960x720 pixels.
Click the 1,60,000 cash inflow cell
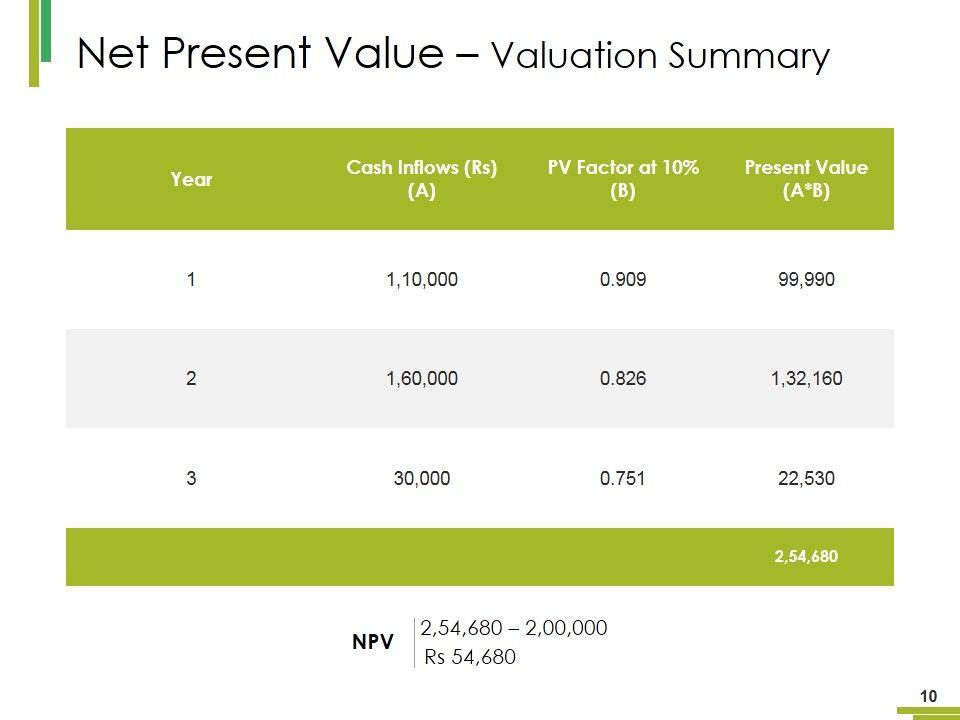(x=422, y=378)
